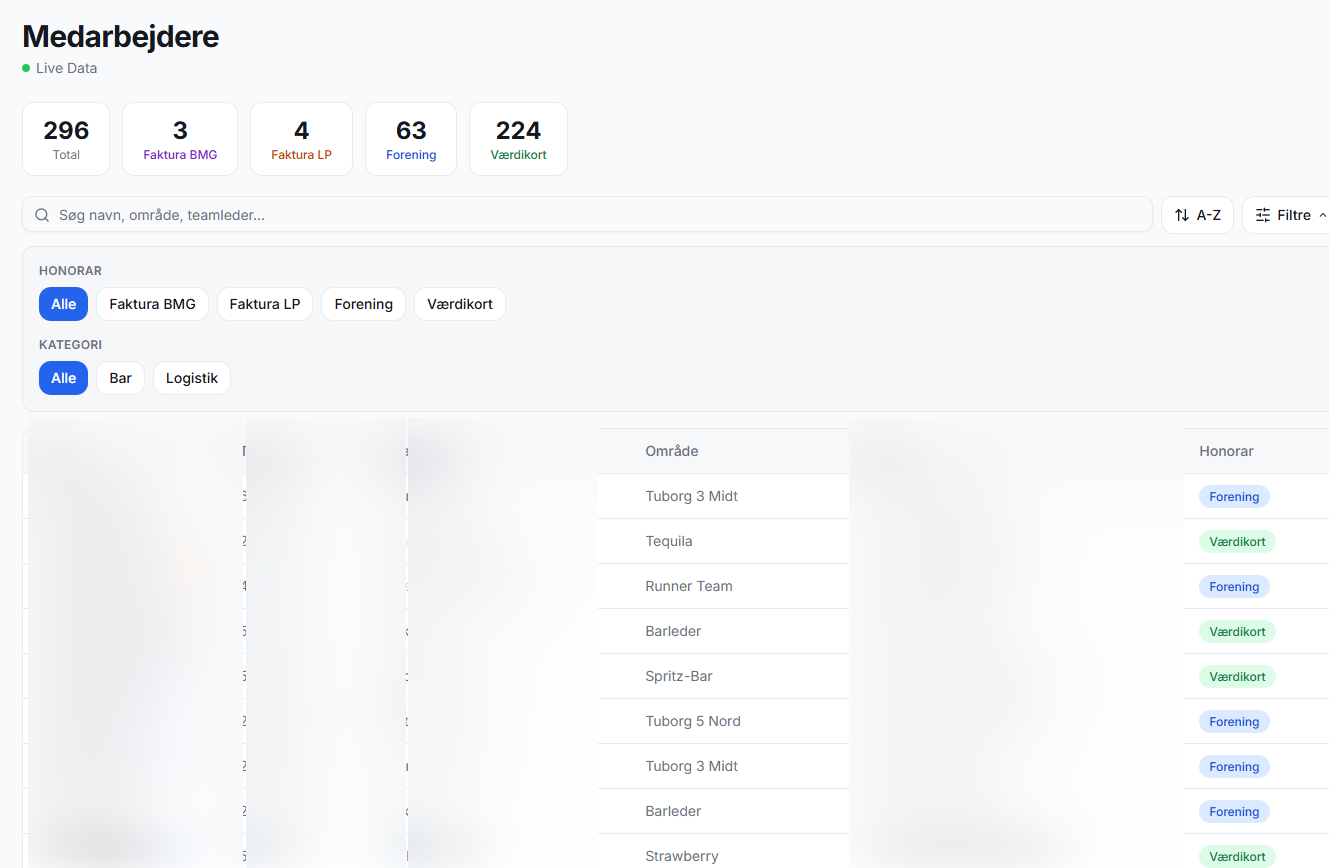Filter by Værdikort honorar chip
The width and height of the screenshot is (1329, 868).
coord(460,304)
